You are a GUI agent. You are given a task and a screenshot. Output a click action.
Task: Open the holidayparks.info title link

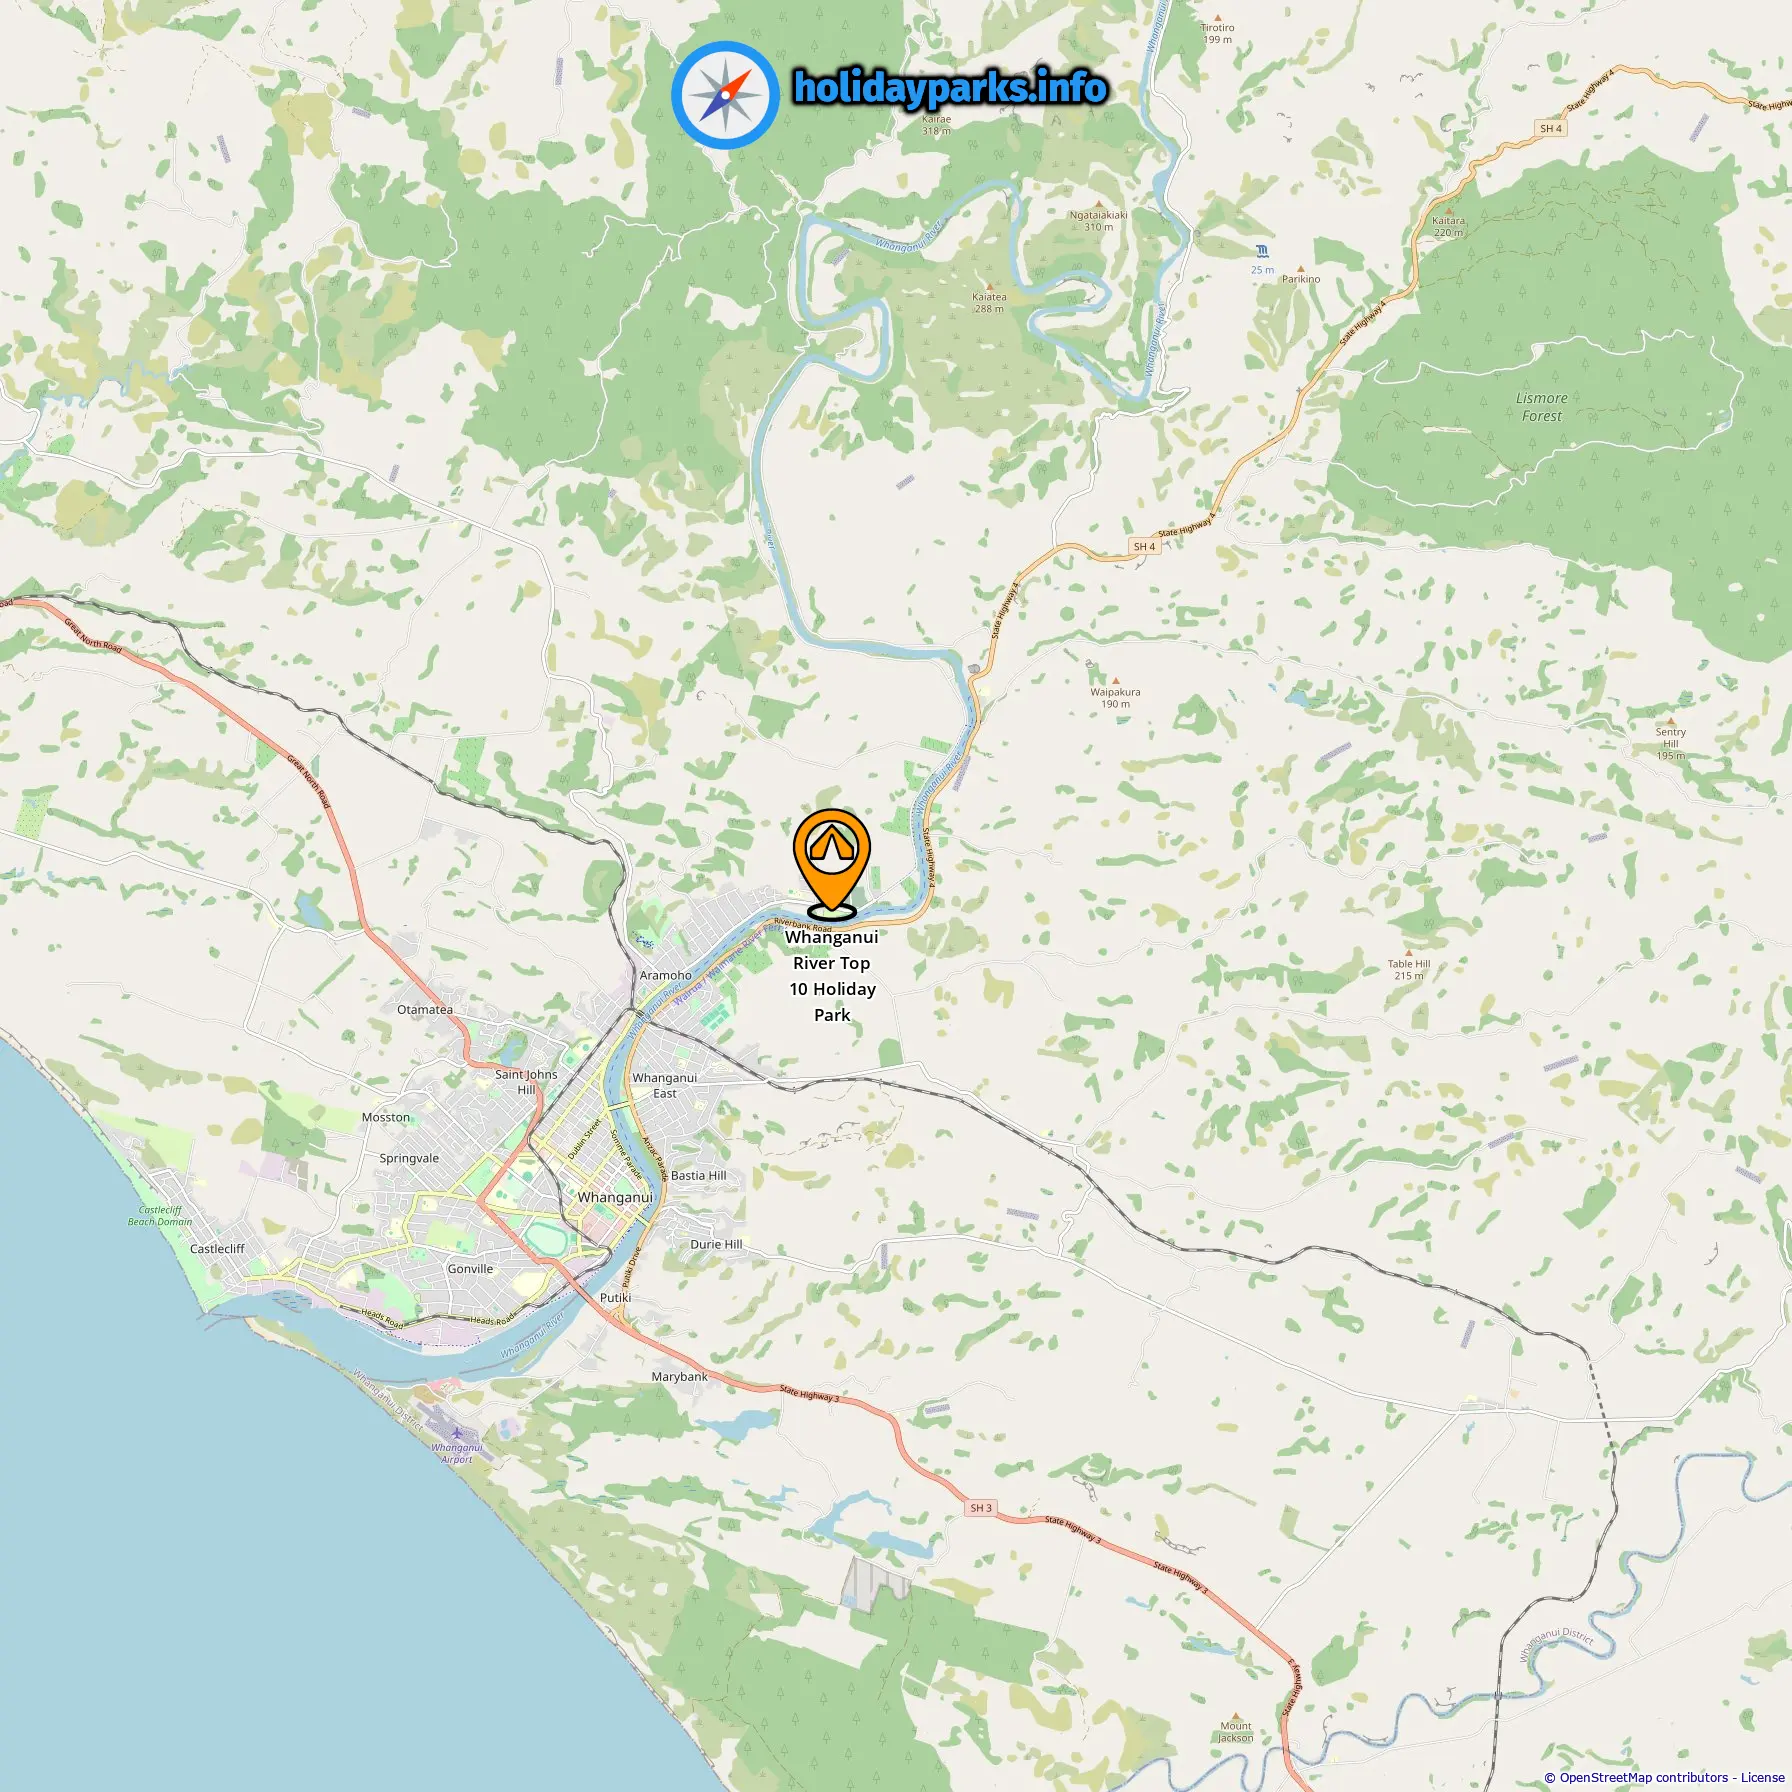point(950,88)
